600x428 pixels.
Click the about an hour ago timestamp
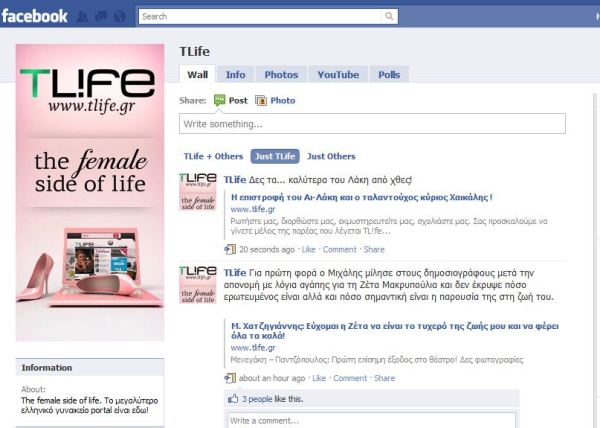click(x=272, y=378)
